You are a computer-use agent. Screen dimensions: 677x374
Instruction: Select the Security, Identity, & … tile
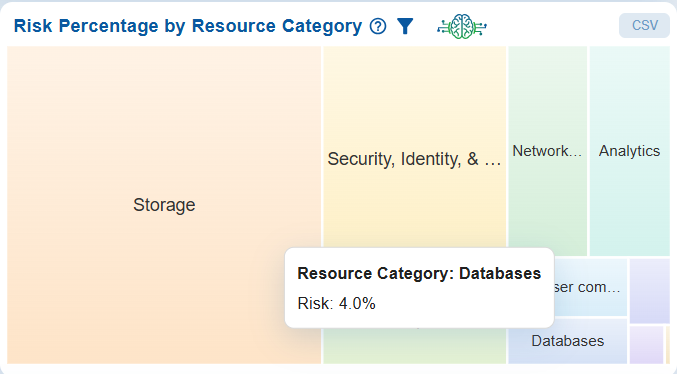click(x=414, y=147)
